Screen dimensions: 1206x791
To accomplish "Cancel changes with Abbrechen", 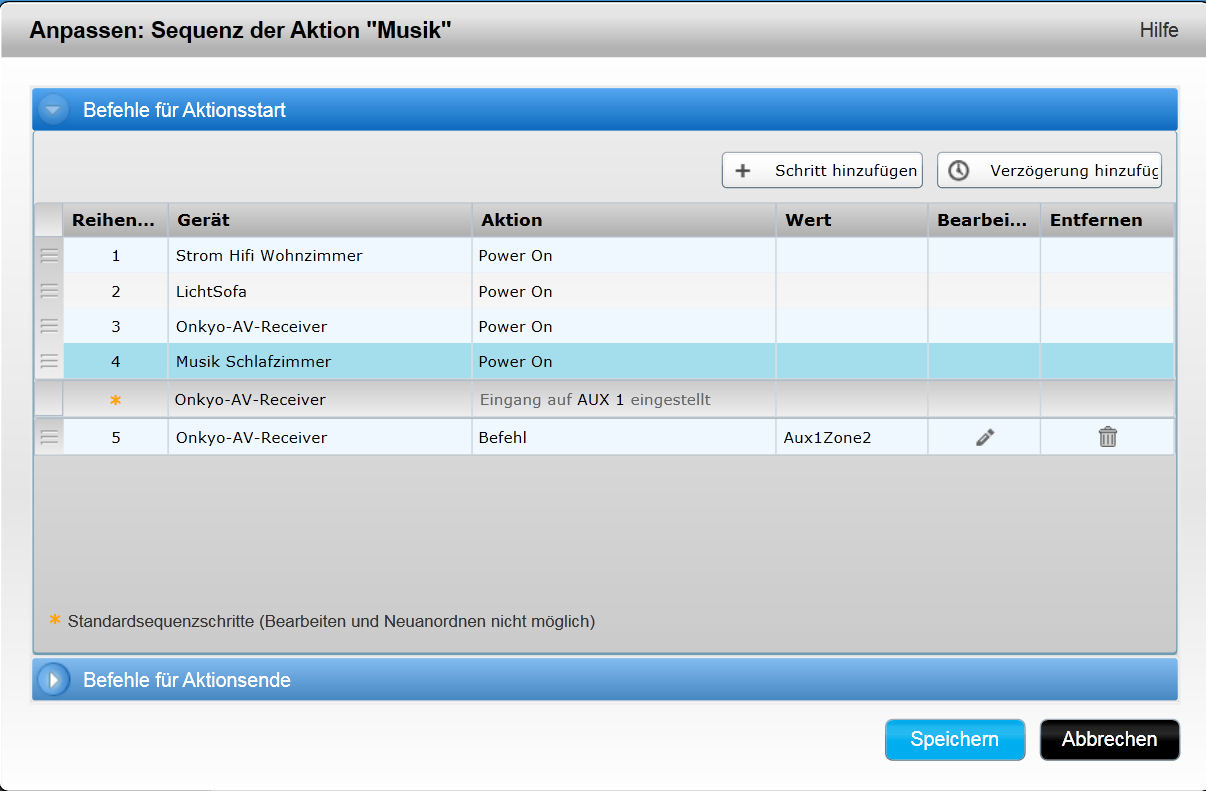I will 1109,740.
